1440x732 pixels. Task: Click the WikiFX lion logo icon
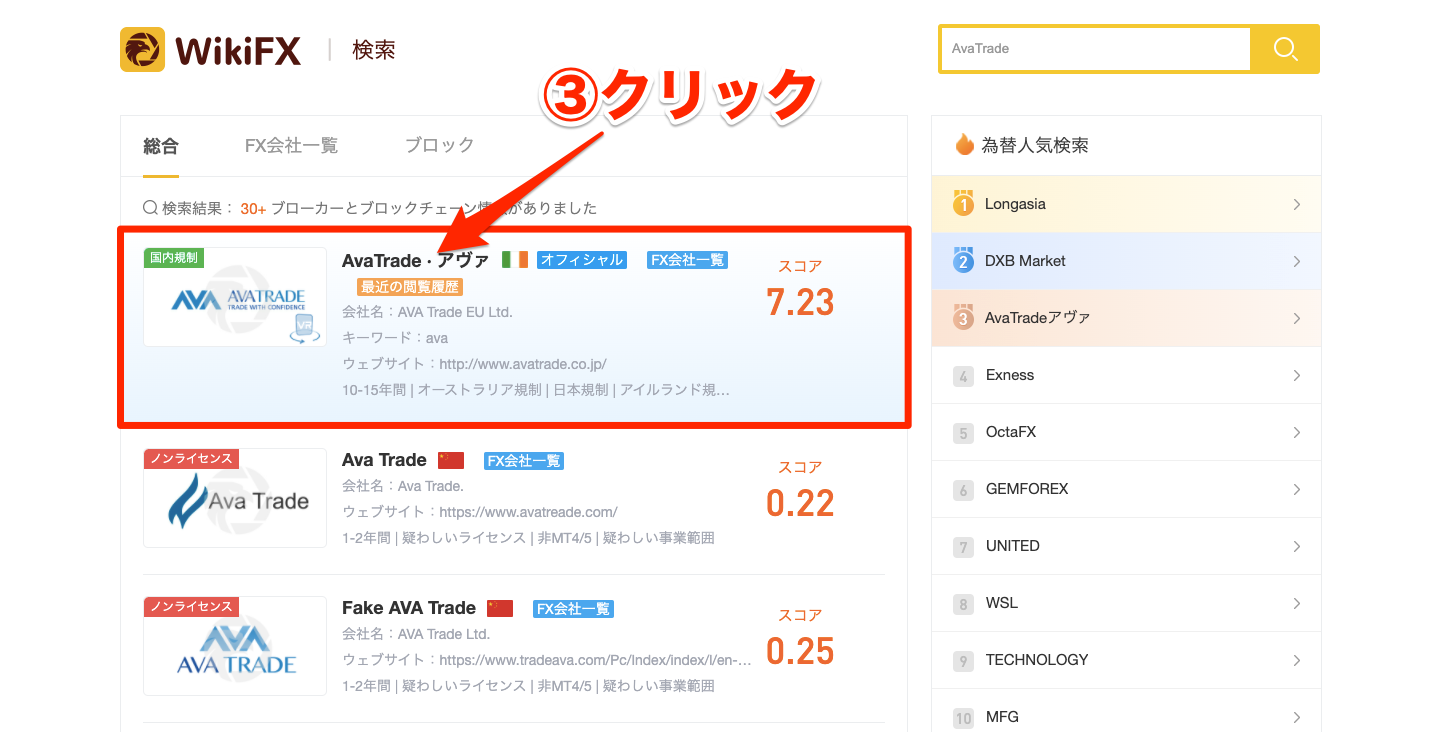142,49
